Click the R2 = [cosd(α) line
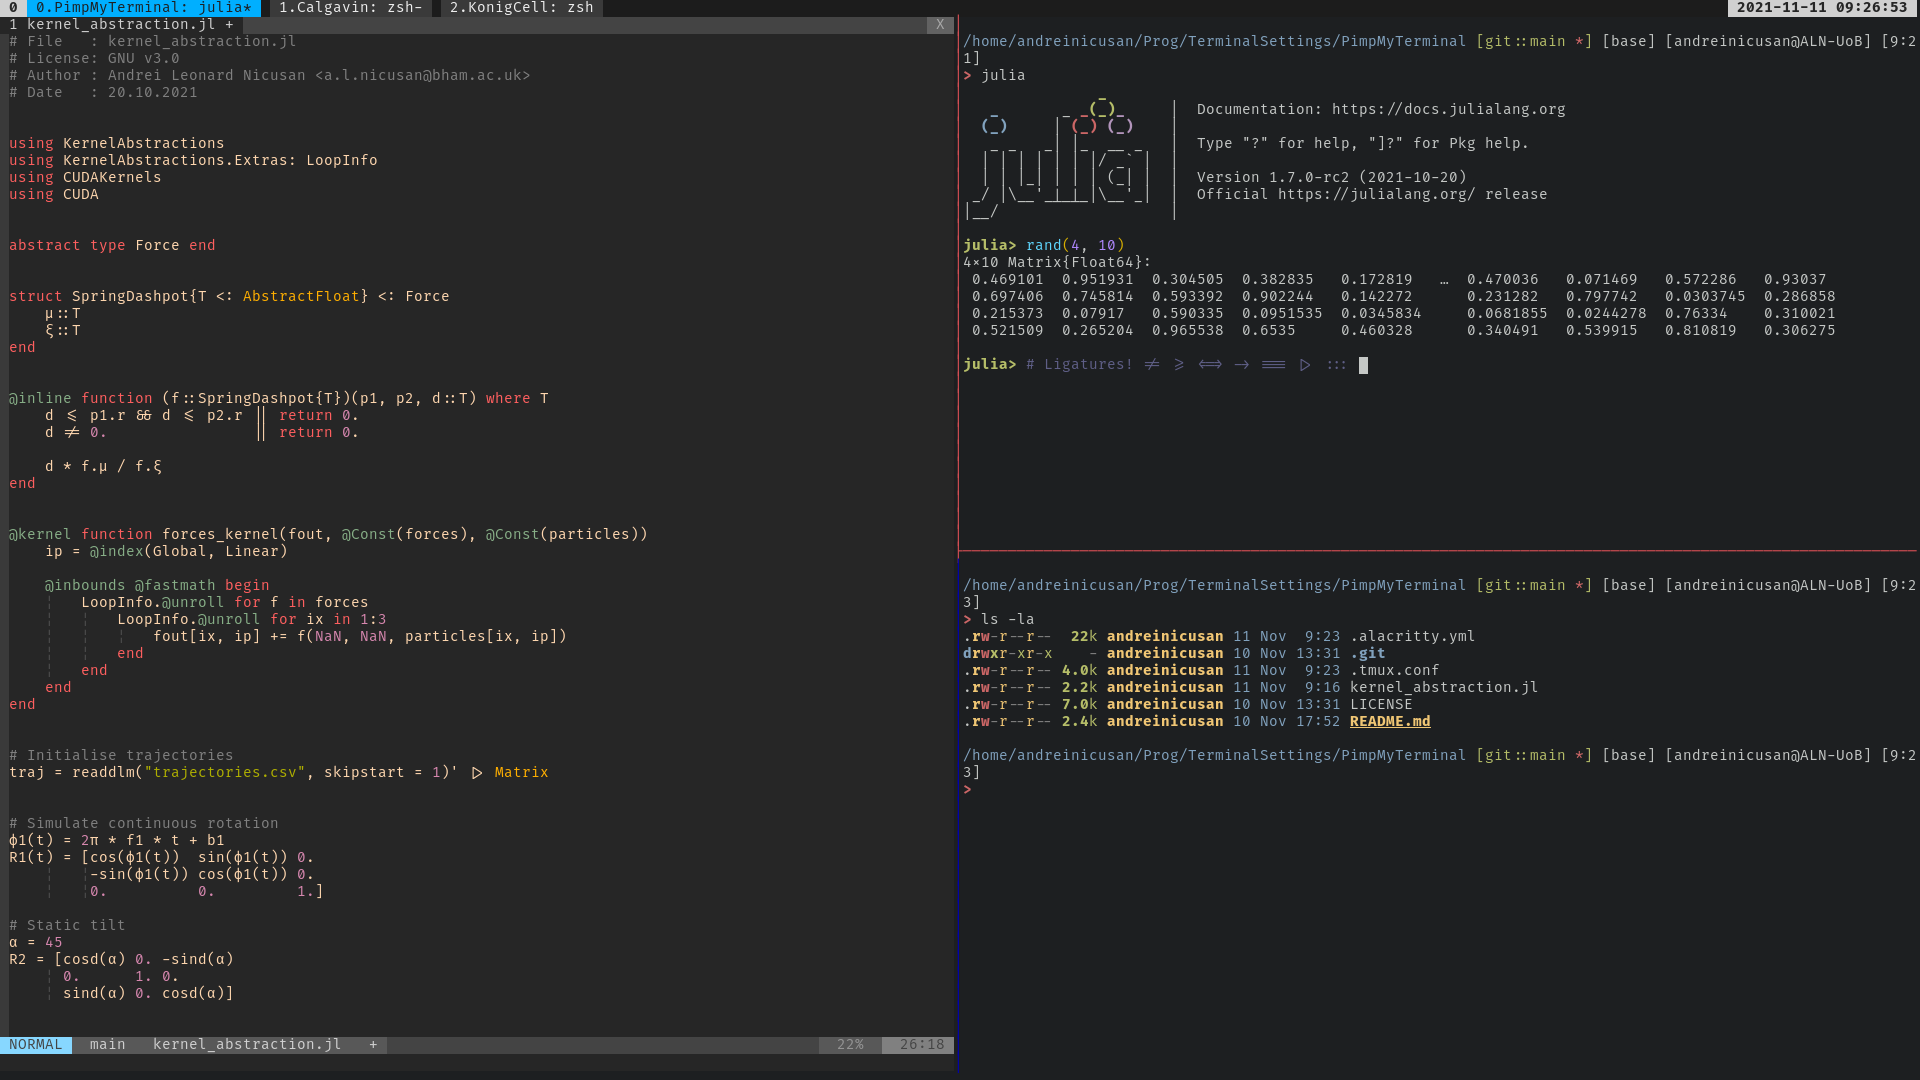This screenshot has width=1920, height=1080. [121, 960]
